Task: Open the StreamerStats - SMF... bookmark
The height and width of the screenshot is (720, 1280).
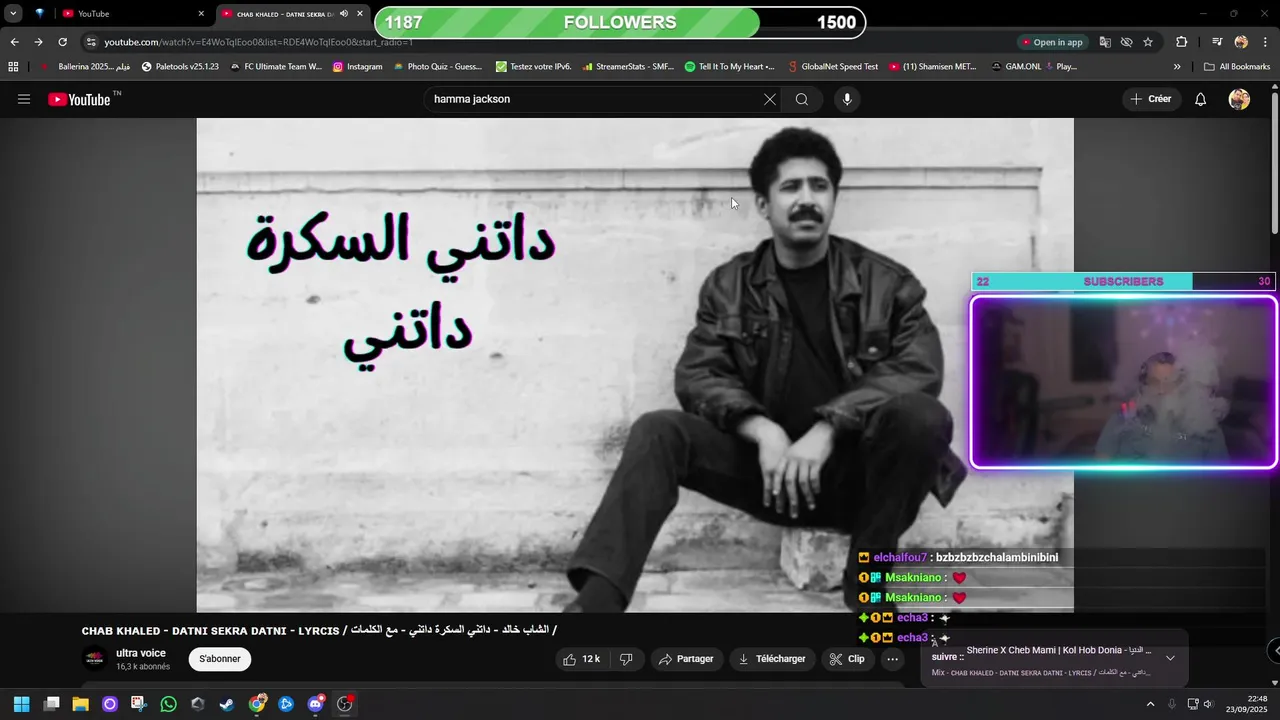Action: pyautogui.click(x=627, y=67)
